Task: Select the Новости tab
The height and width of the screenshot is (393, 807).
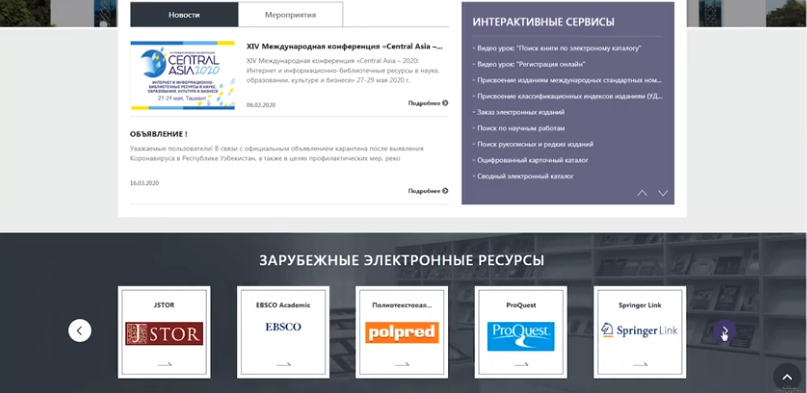Action: pos(184,14)
